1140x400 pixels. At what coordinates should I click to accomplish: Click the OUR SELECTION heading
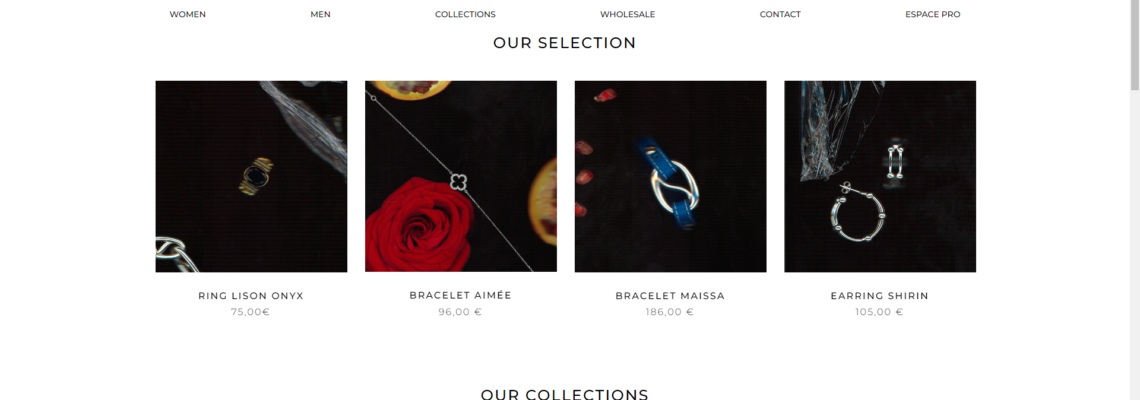point(564,43)
